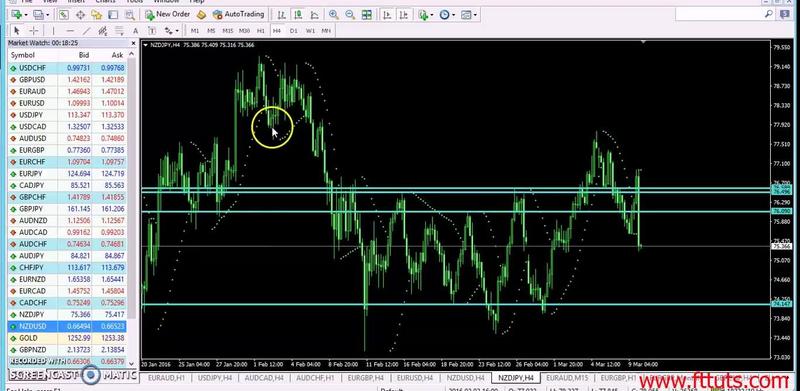
Task: Select the M5 timeframe button
Action: (211, 31)
